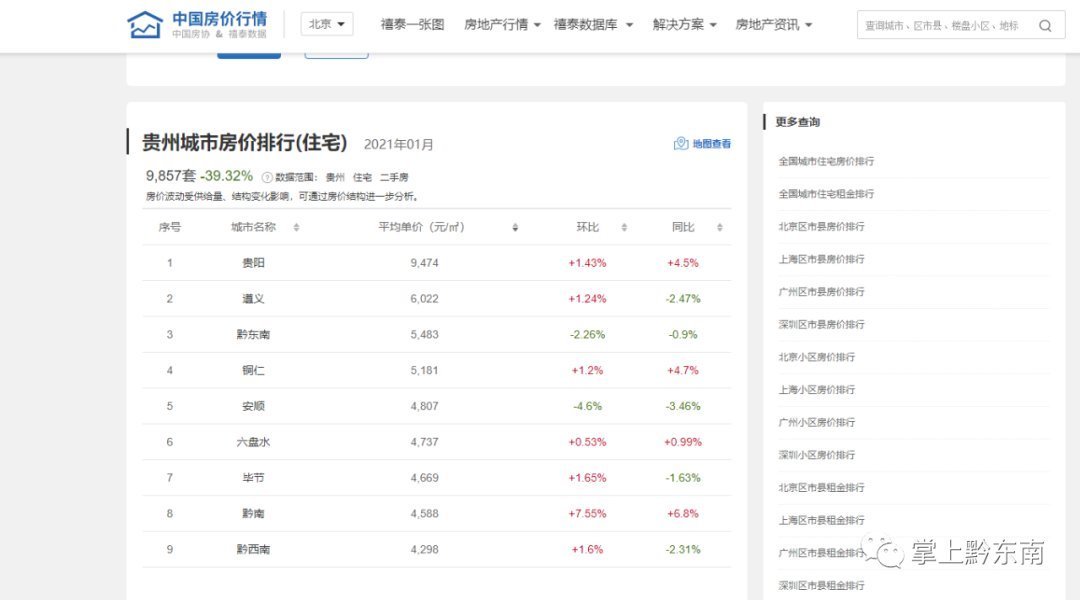Viewport: 1080px width, 600px height.
Task: Expand the 房地产资讯 menu
Action: click(773, 25)
